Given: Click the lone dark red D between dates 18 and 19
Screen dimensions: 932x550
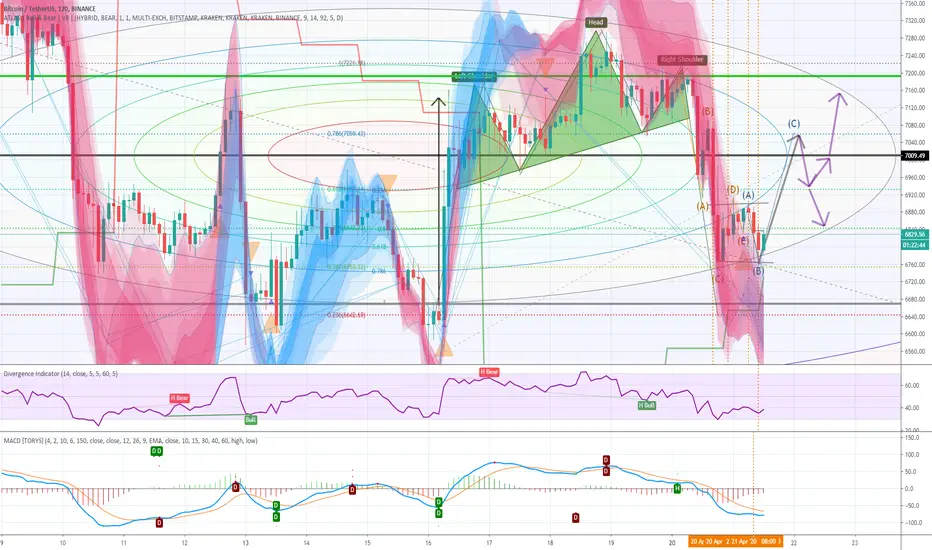Looking at the screenshot, I should (575, 518).
